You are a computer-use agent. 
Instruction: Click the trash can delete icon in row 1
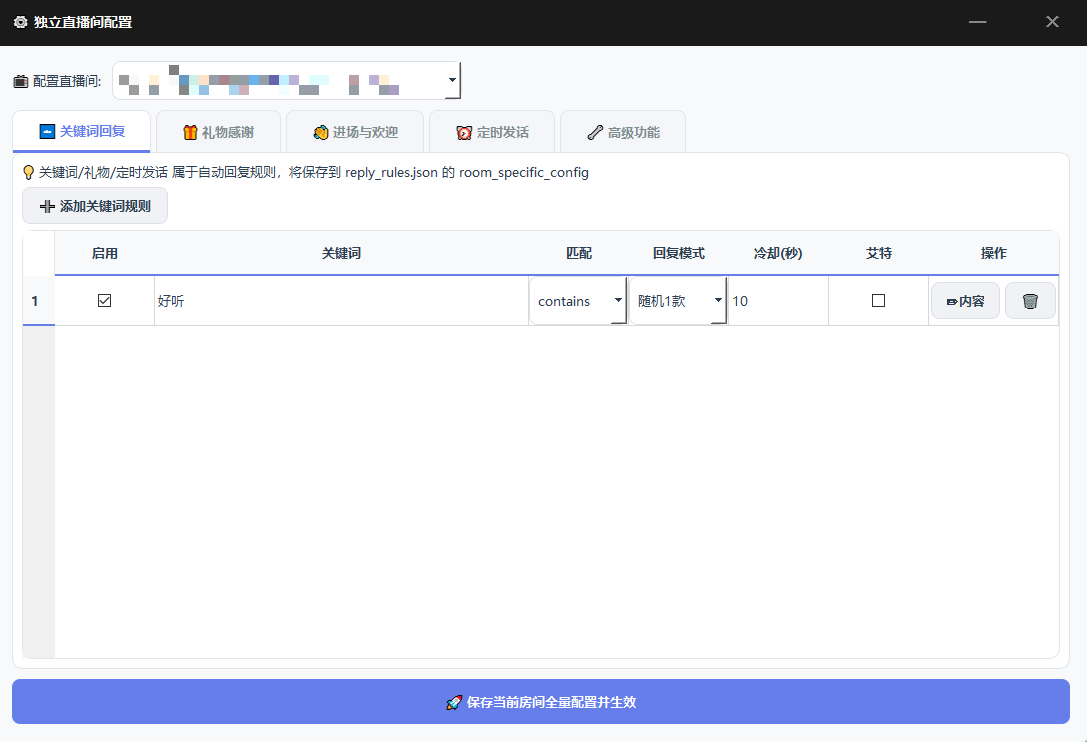point(1030,301)
